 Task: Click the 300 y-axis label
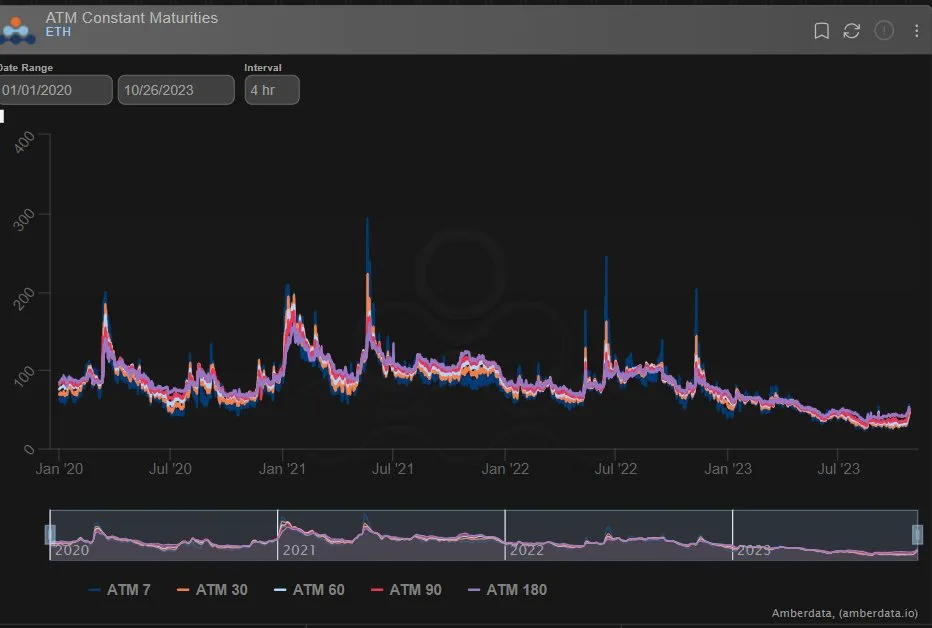[x=24, y=220]
